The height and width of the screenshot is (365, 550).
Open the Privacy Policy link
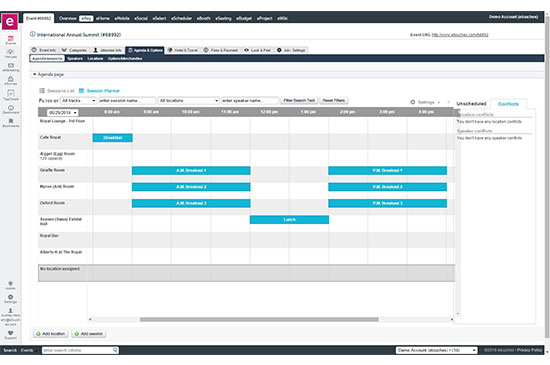pyautogui.click(x=529, y=350)
